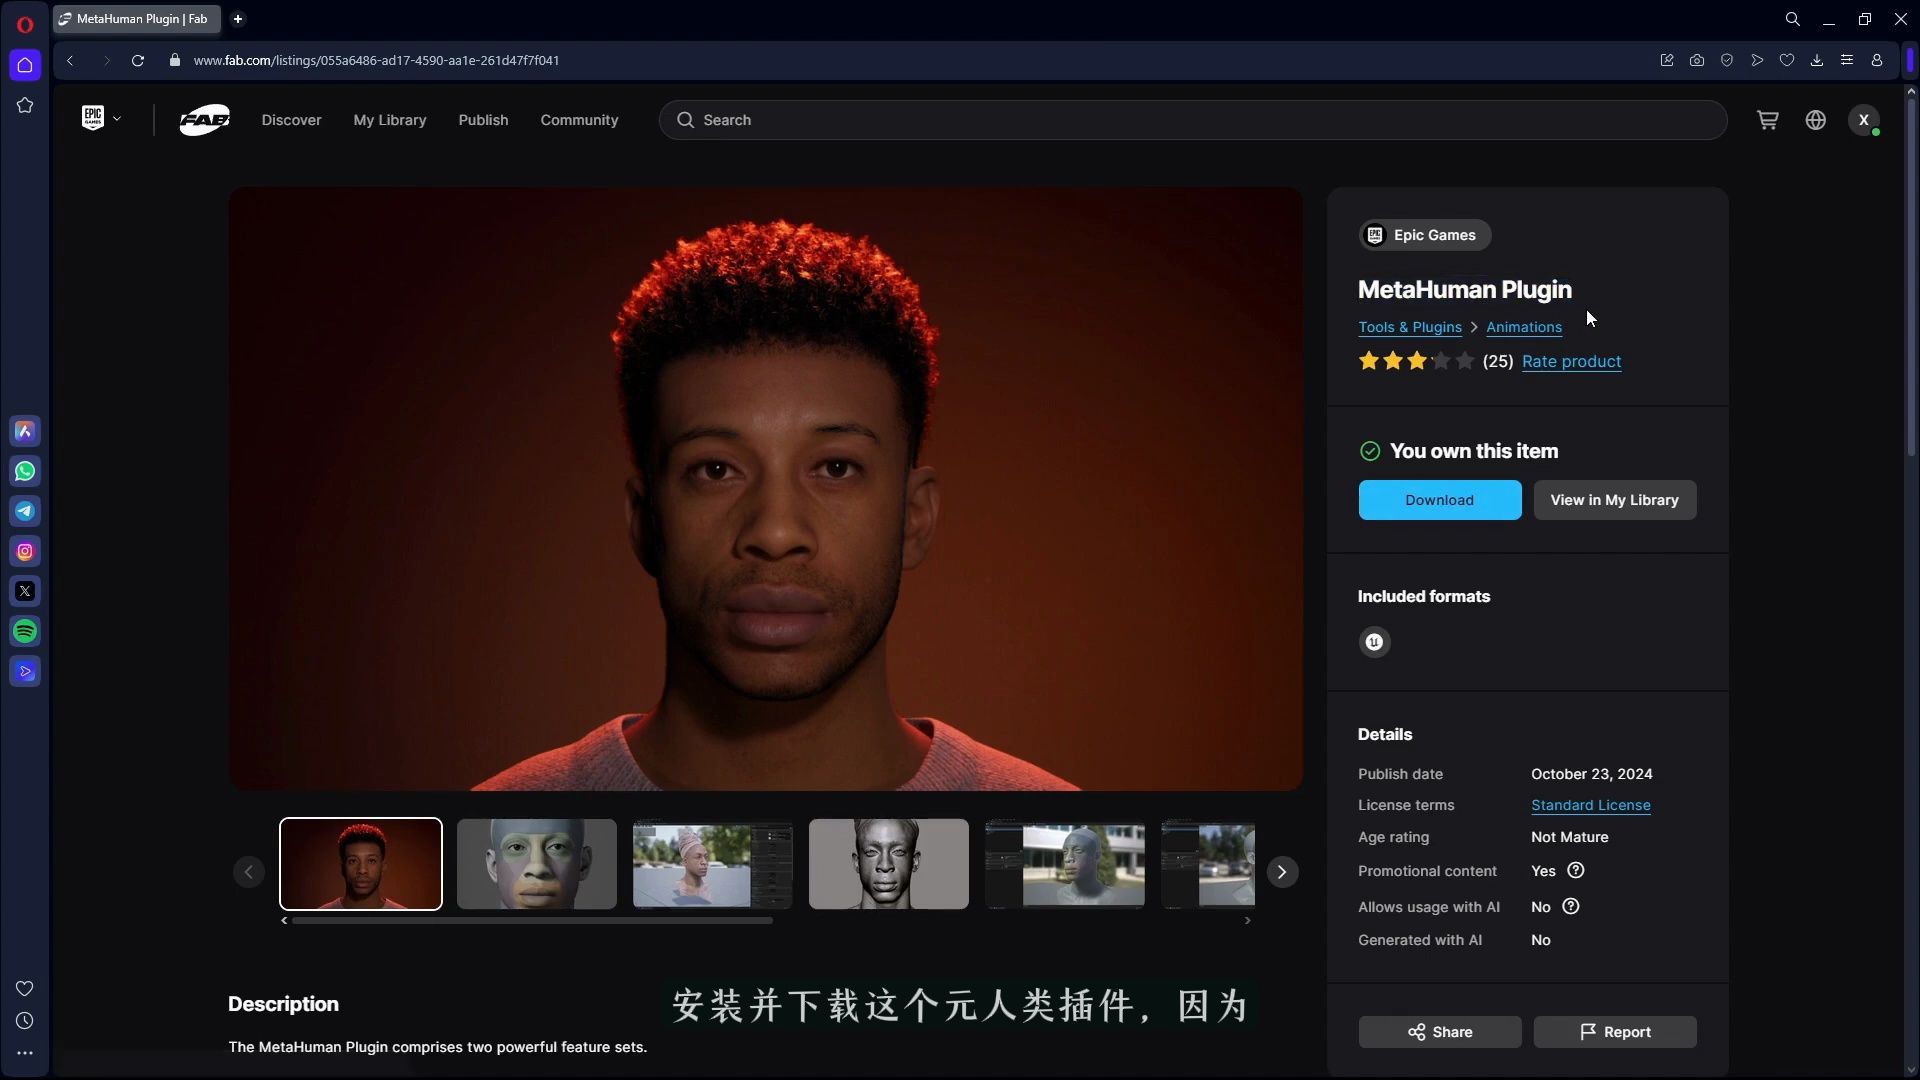Click the star icon in sidebar

pyautogui.click(x=25, y=105)
